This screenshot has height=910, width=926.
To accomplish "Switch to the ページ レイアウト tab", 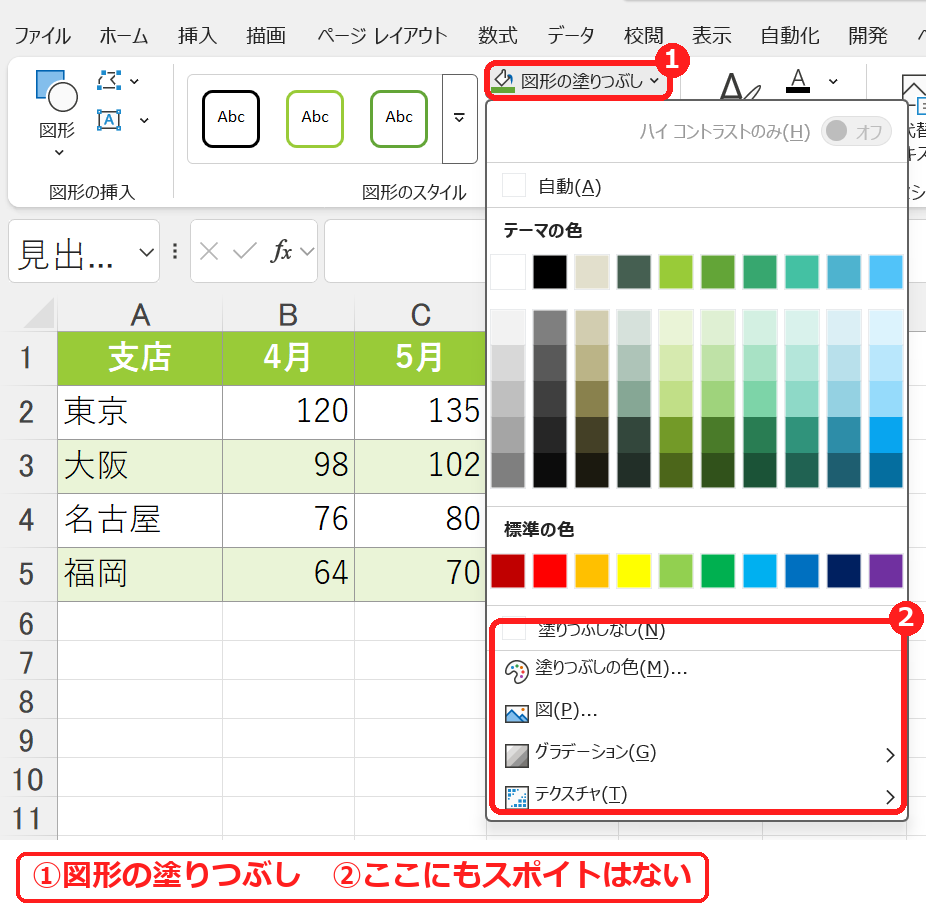I will [382, 35].
